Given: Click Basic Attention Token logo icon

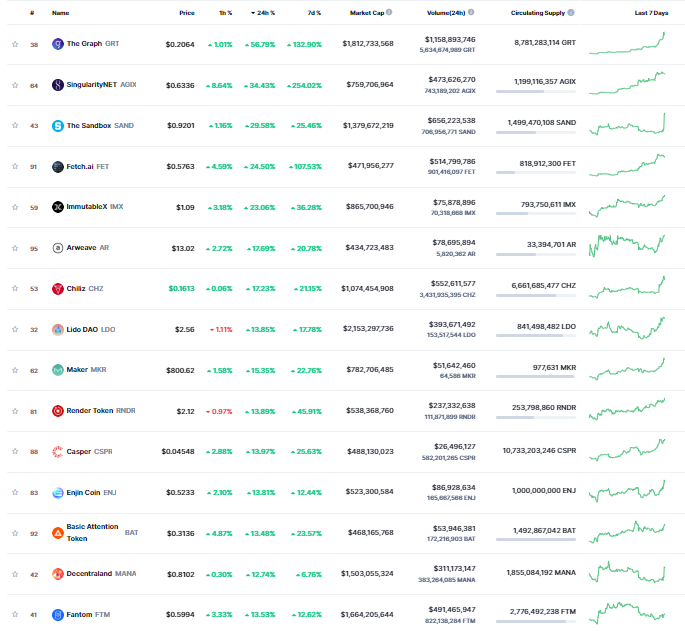Looking at the screenshot, I should (58, 533).
